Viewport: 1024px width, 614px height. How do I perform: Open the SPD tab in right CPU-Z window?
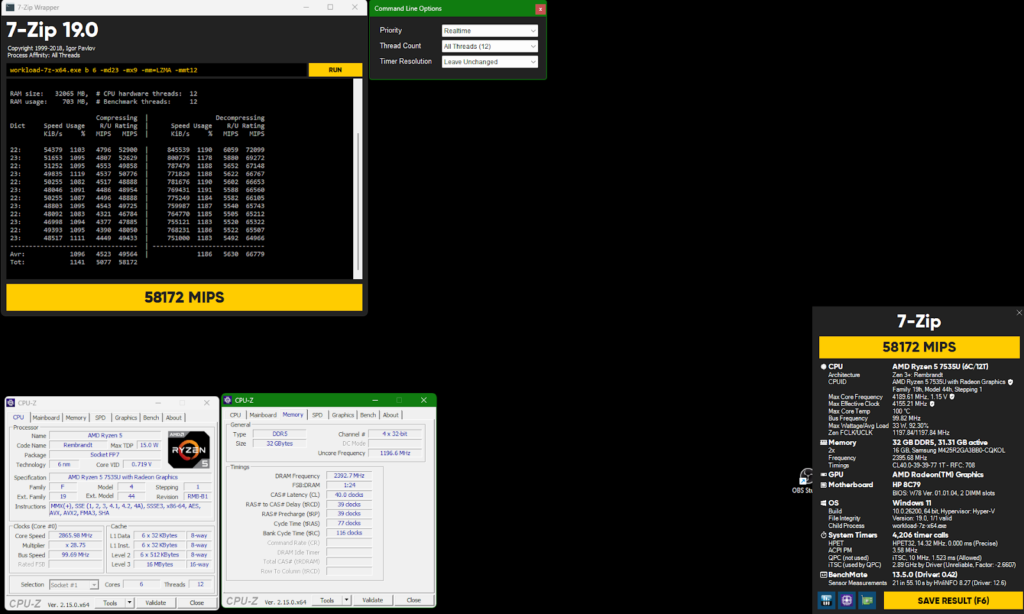[x=317, y=414]
